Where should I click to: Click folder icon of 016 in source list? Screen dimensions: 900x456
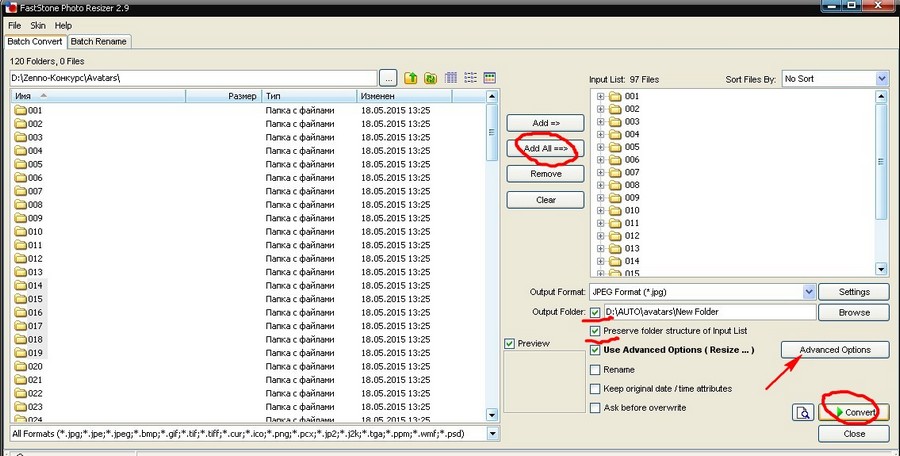coord(21,312)
